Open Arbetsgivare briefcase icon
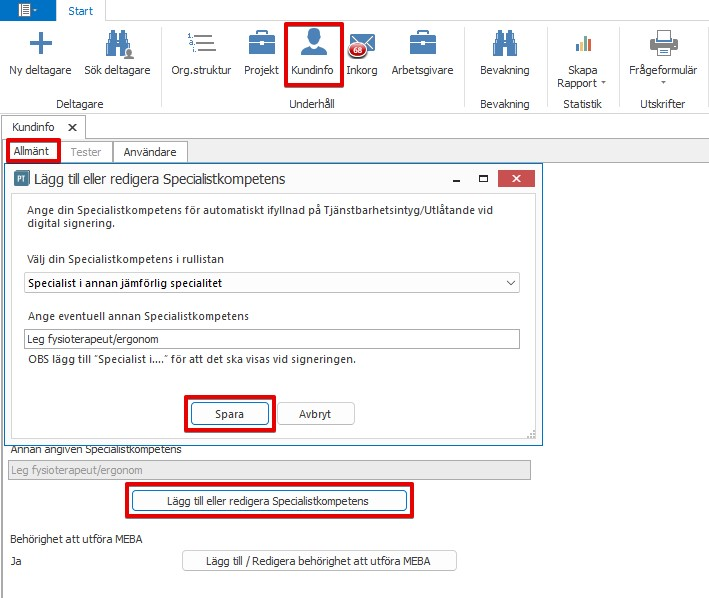This screenshot has width=709, height=598. [422, 43]
